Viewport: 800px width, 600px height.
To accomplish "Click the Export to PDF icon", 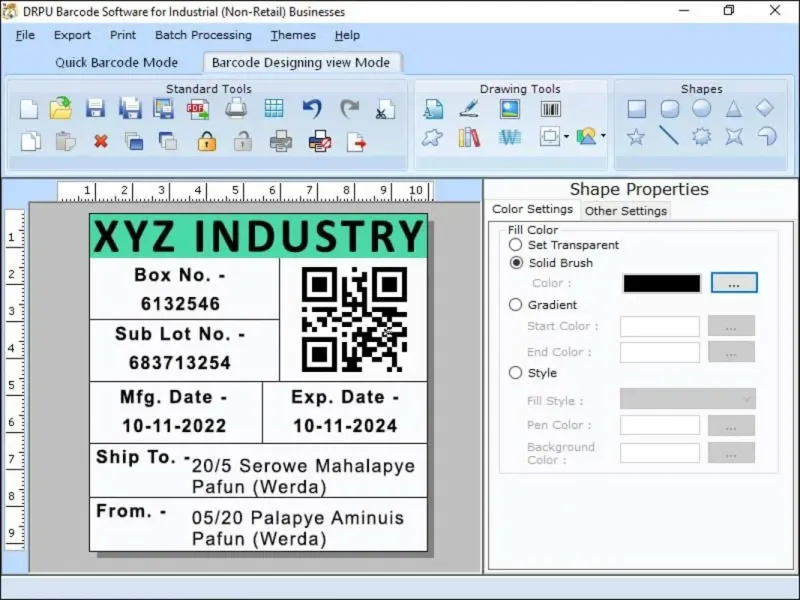I will (198, 109).
